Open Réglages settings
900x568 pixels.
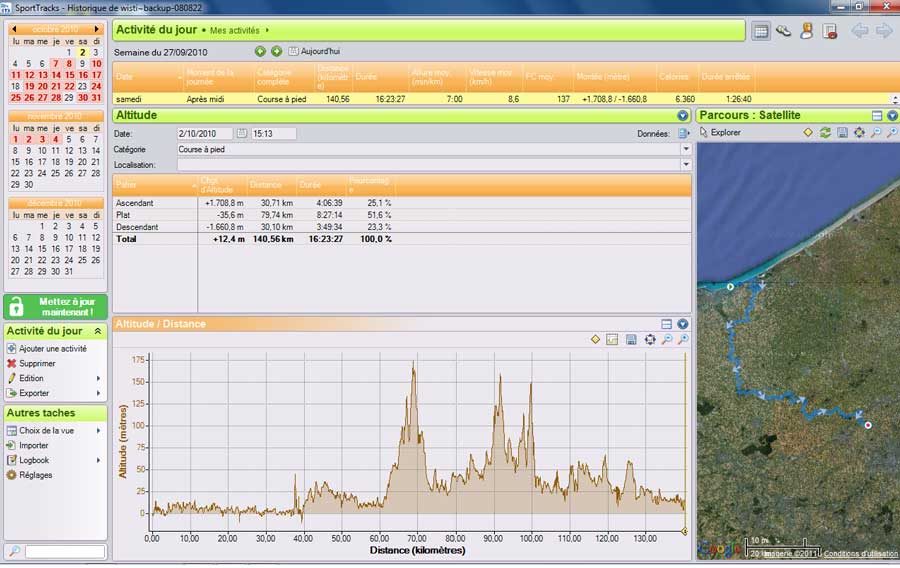pos(36,476)
